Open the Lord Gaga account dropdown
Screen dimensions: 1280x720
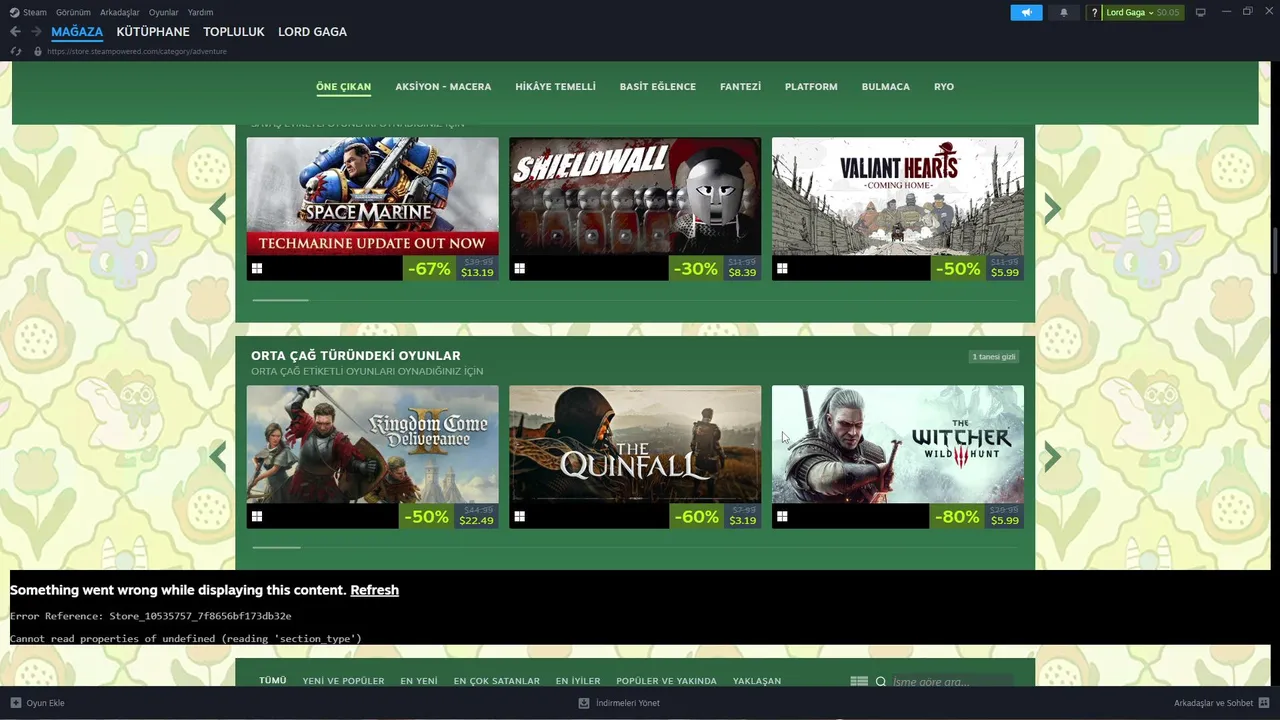click(1141, 12)
